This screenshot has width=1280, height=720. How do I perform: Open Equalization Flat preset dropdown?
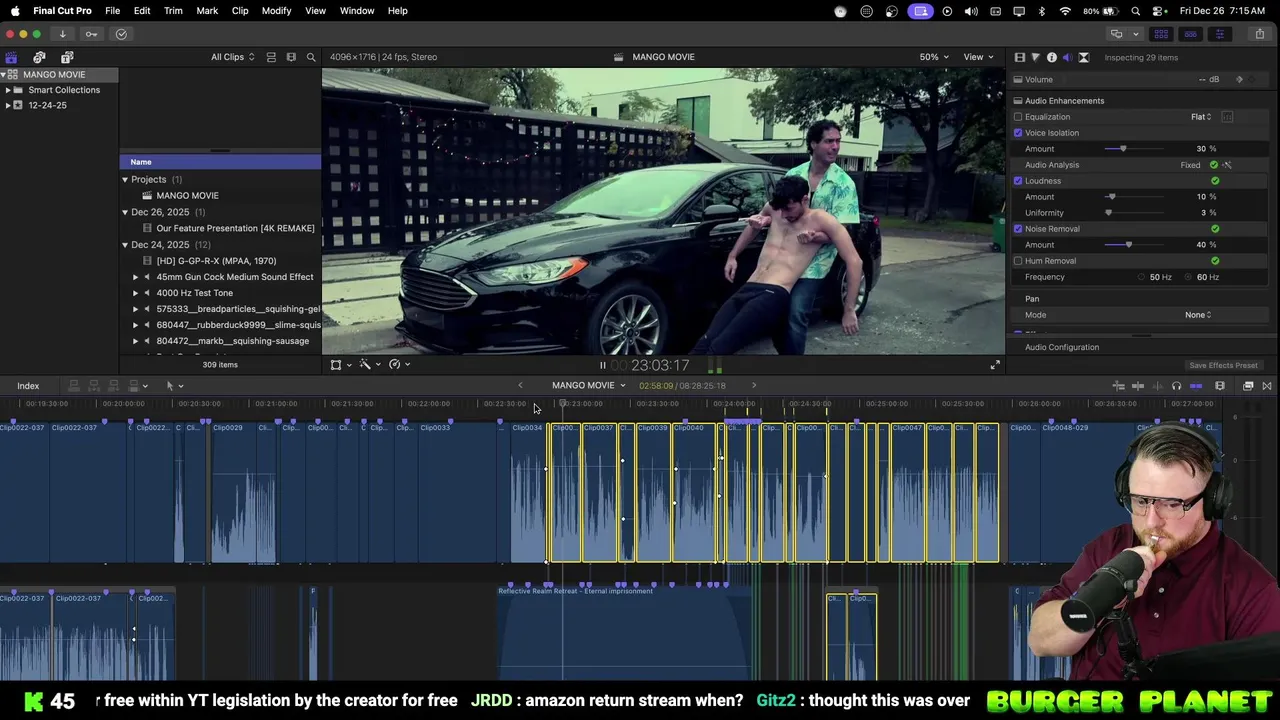coord(1201,117)
